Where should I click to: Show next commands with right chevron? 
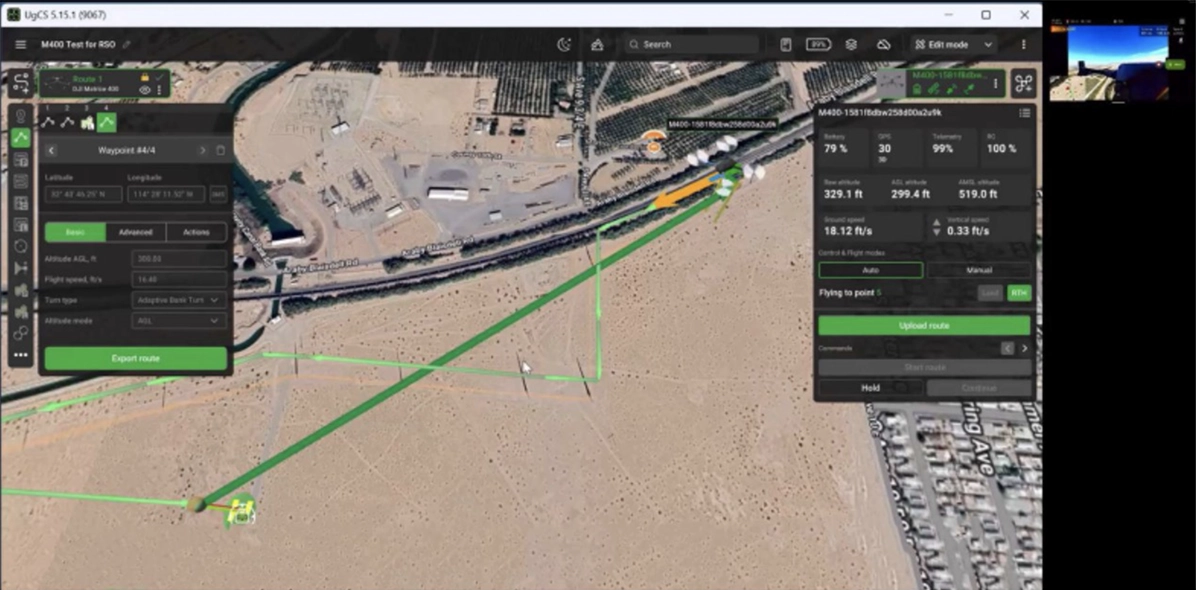[1024, 348]
